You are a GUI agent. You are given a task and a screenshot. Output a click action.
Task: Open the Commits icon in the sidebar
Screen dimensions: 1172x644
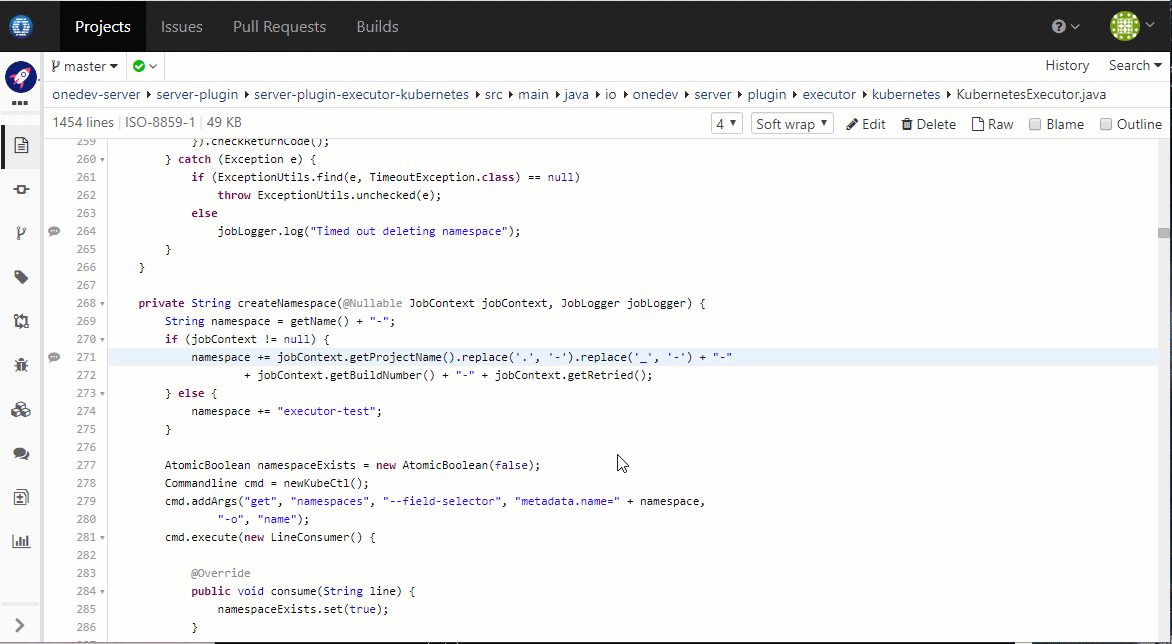(21, 190)
